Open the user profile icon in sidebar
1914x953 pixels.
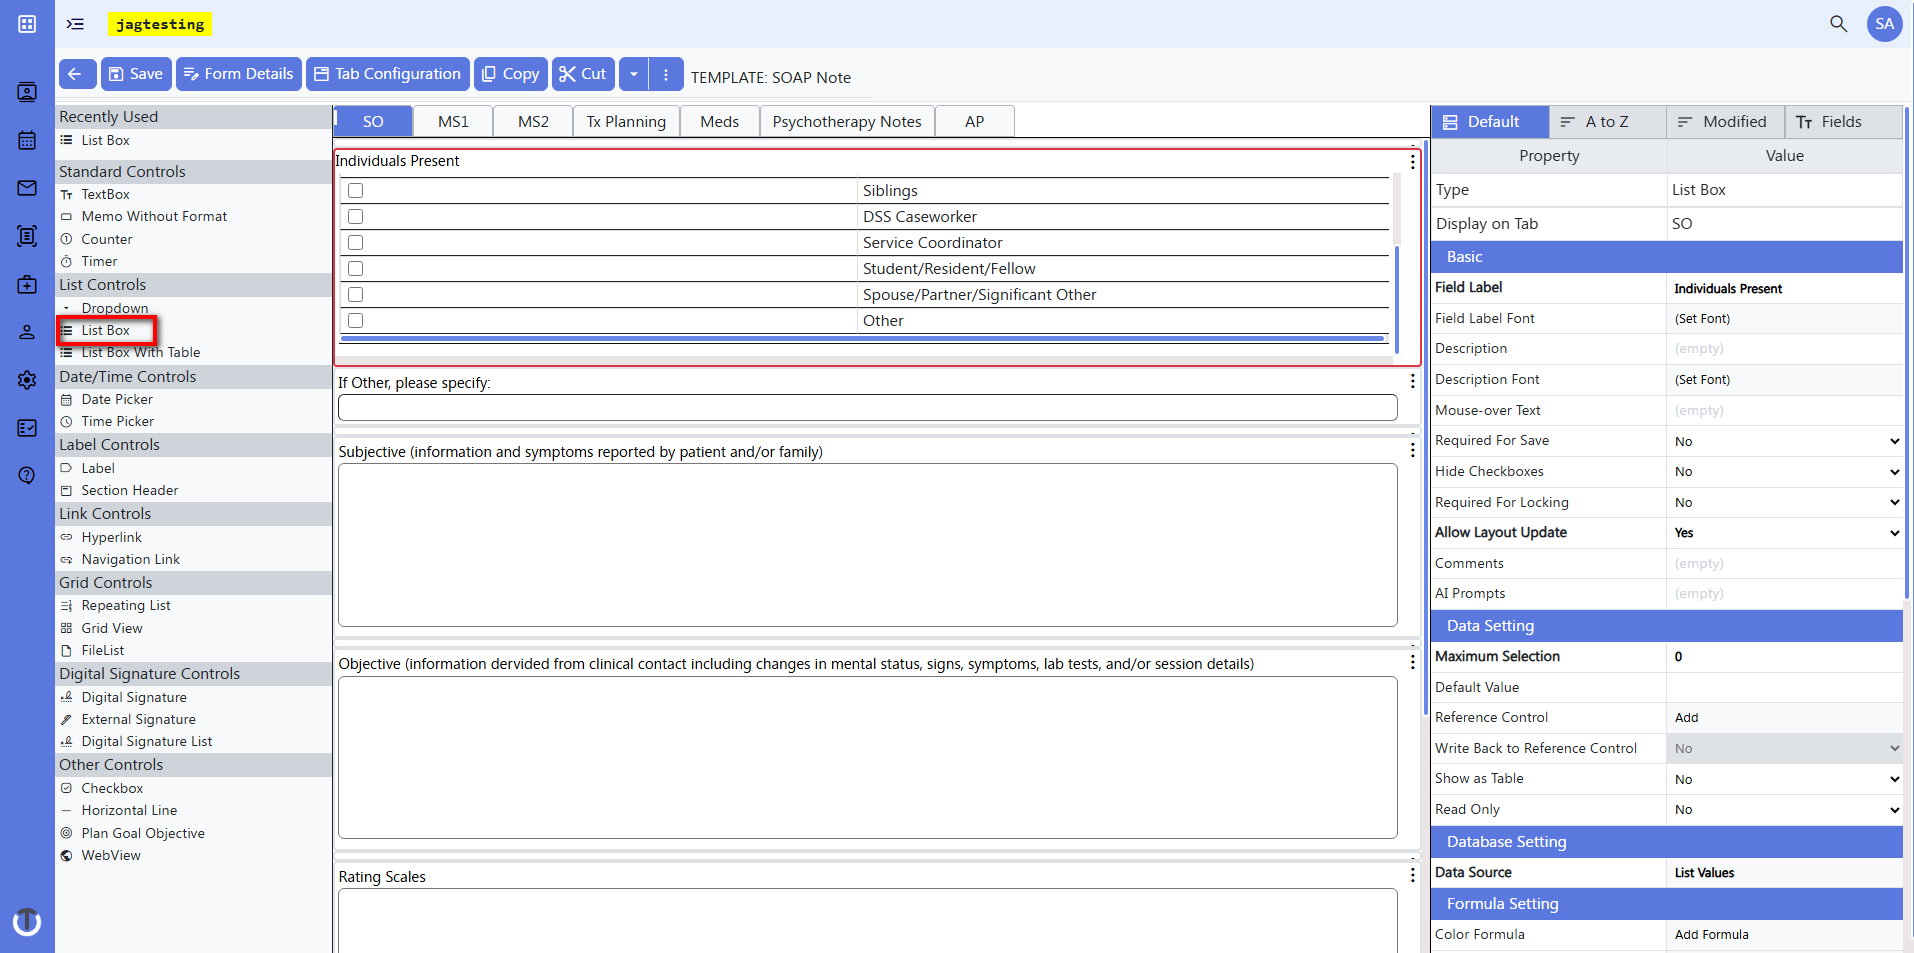coord(27,332)
